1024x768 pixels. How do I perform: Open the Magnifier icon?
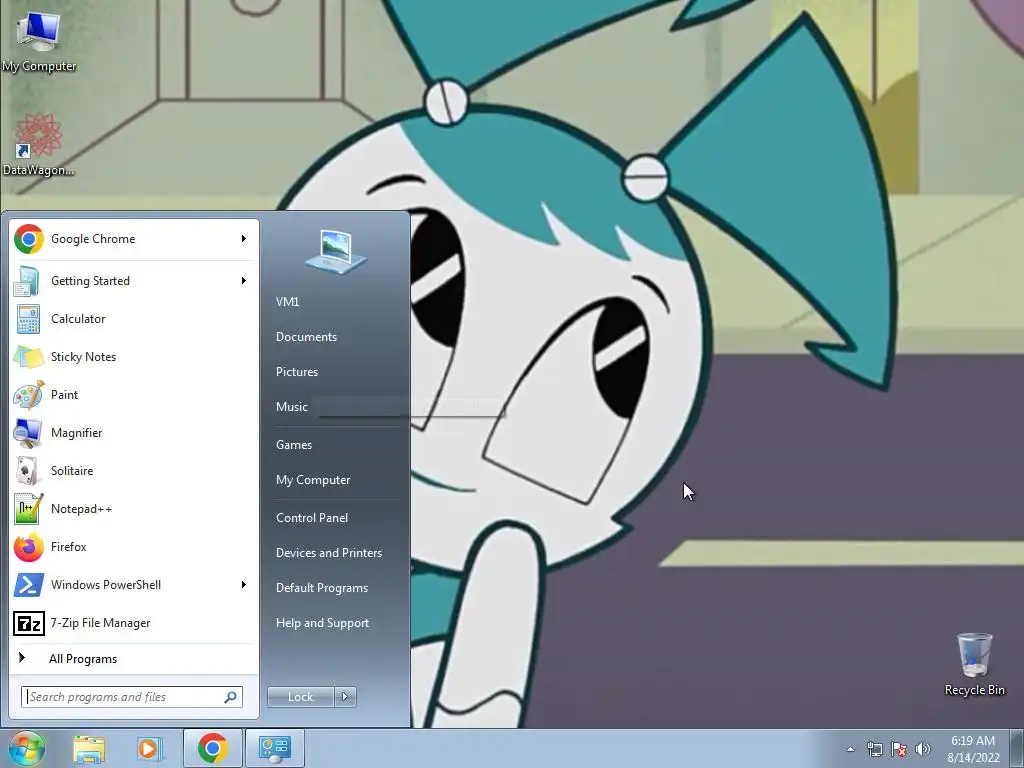tap(28, 432)
